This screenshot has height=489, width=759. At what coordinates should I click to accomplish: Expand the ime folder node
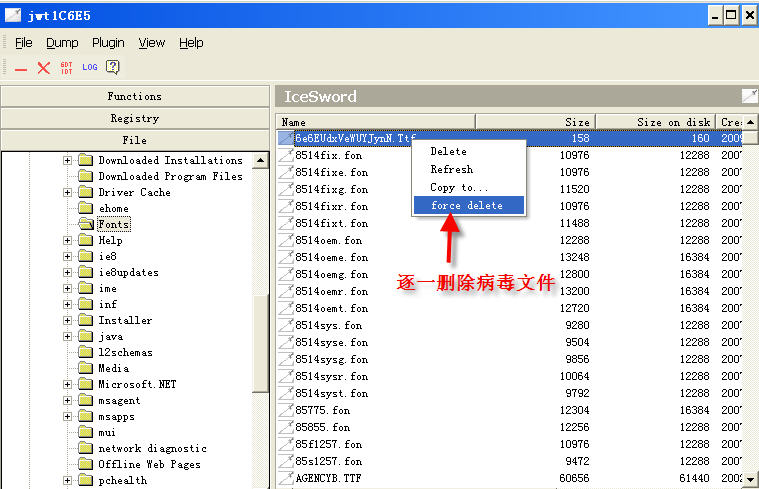(67, 288)
